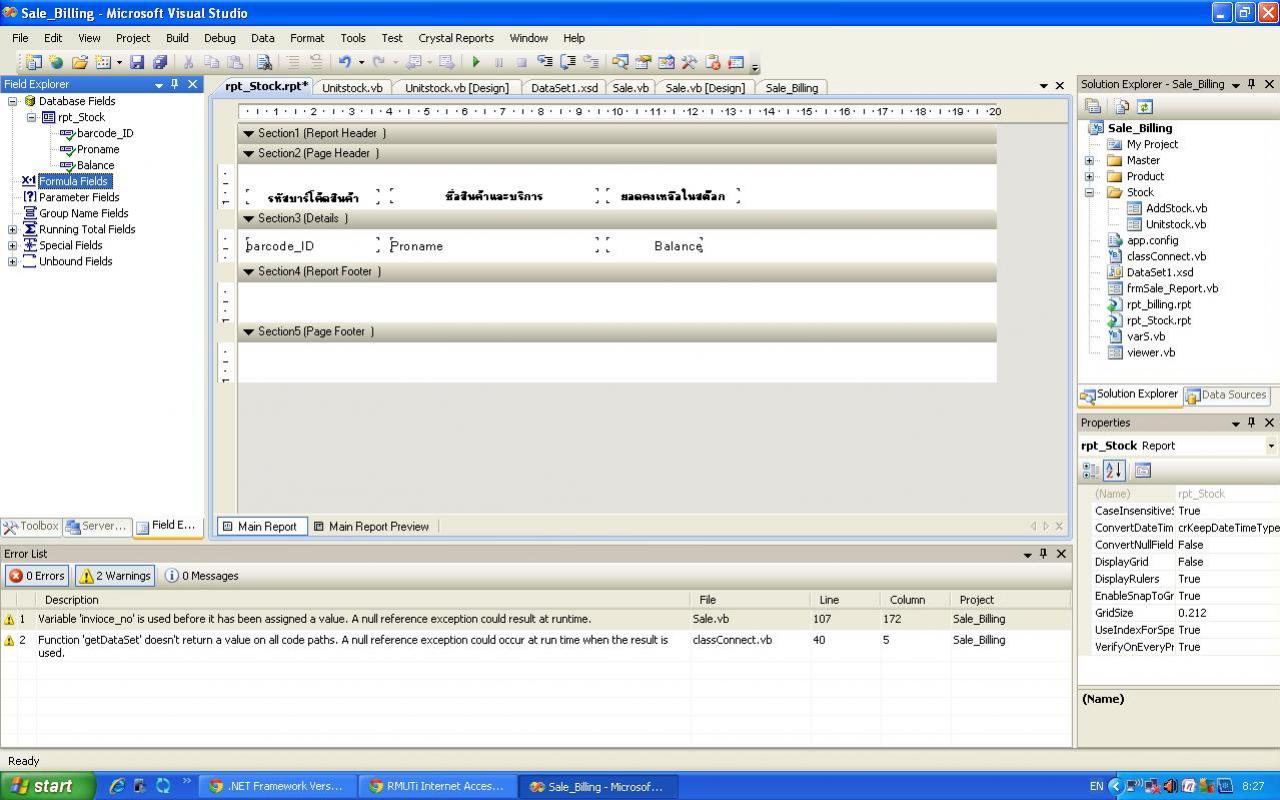Pin the Error List panel with auto-hide icon
1280x800 pixels.
click(1043, 553)
